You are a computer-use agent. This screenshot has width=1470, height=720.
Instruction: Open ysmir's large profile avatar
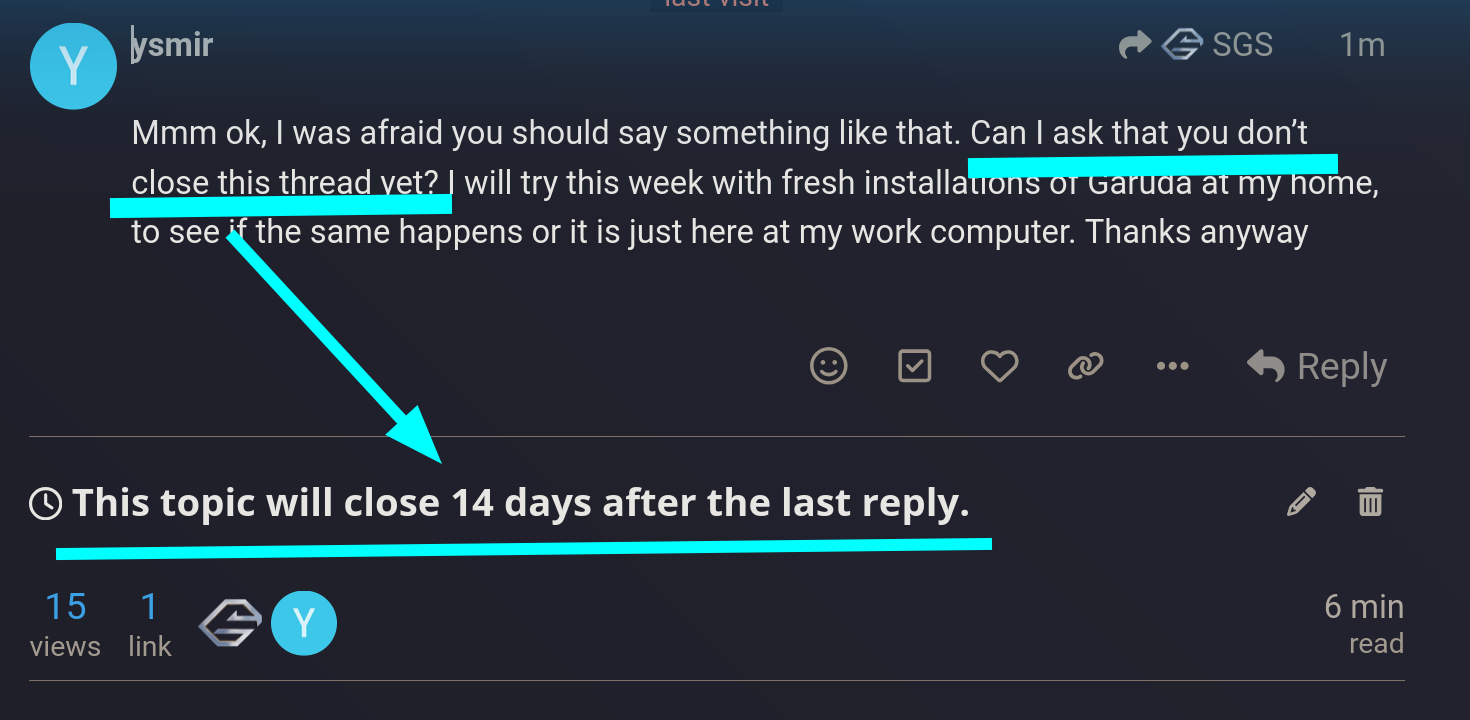pyautogui.click(x=73, y=66)
